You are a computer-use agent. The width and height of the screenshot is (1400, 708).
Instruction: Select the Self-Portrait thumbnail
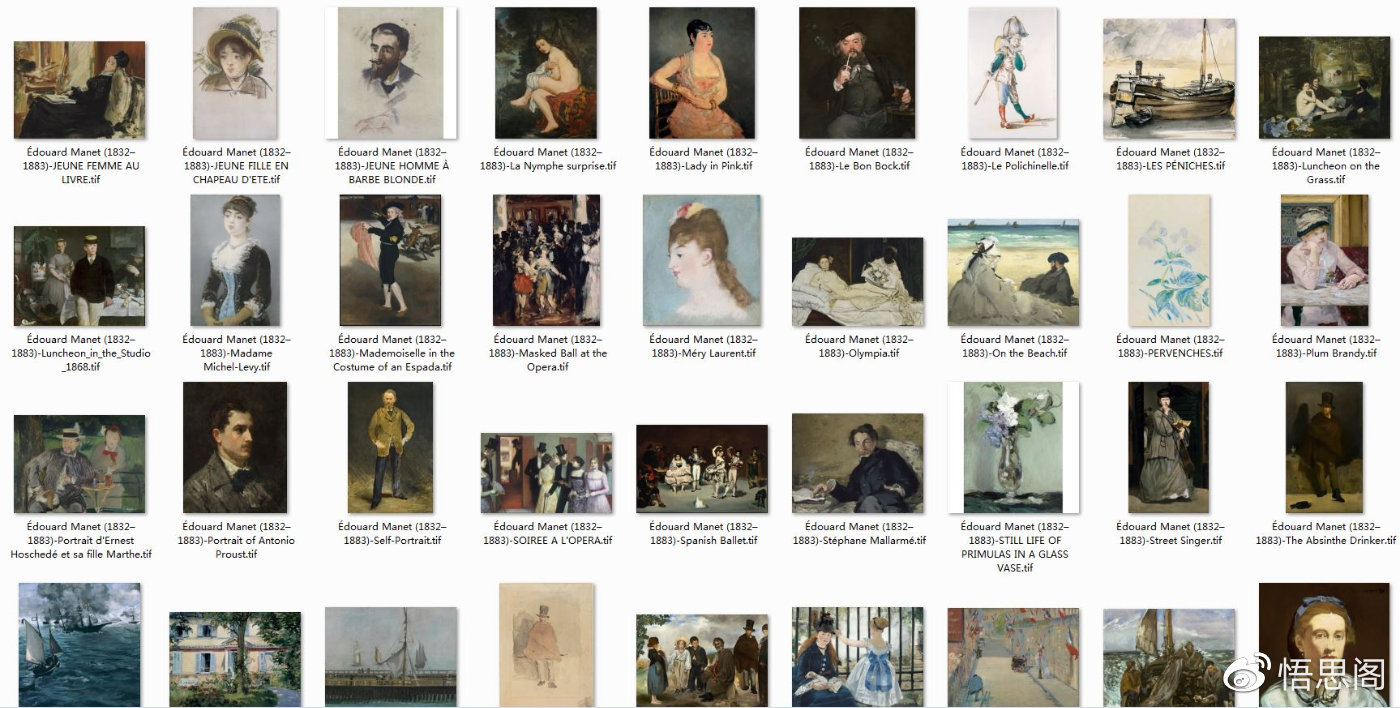click(x=390, y=447)
